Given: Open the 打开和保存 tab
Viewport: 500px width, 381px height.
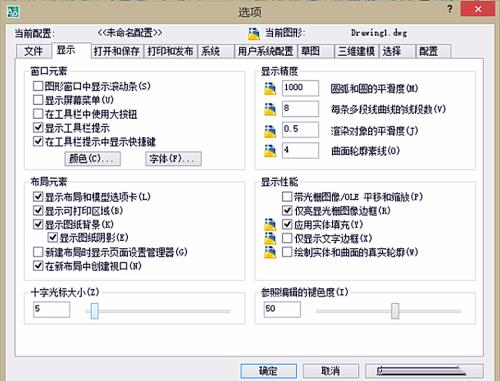Looking at the screenshot, I should click(x=117, y=51).
